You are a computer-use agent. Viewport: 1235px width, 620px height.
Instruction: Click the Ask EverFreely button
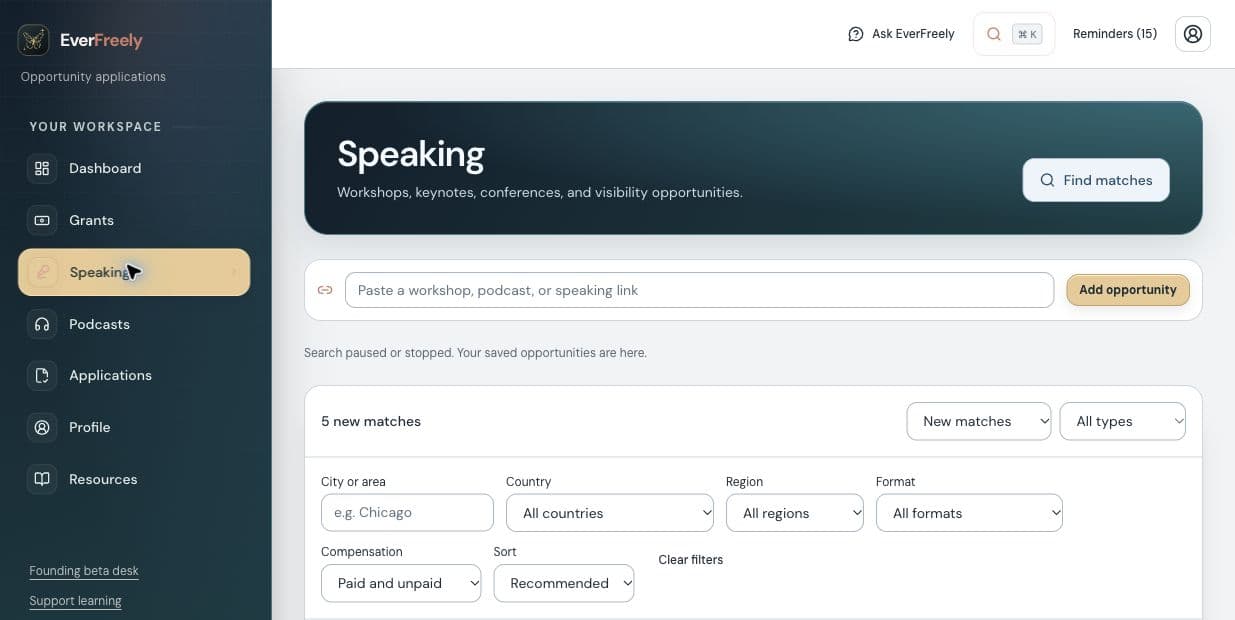[901, 34]
